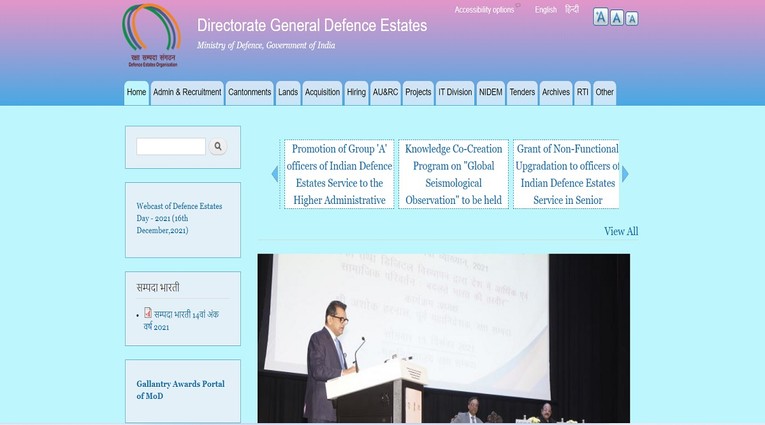Expand the Other menu
Image resolution: width=765 pixels, height=425 pixels.
tap(604, 92)
